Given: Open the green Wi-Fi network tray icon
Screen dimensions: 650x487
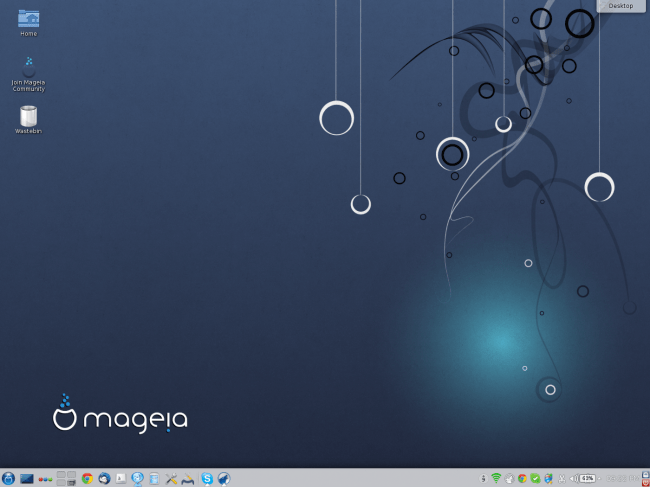Looking at the screenshot, I should pos(496,479).
